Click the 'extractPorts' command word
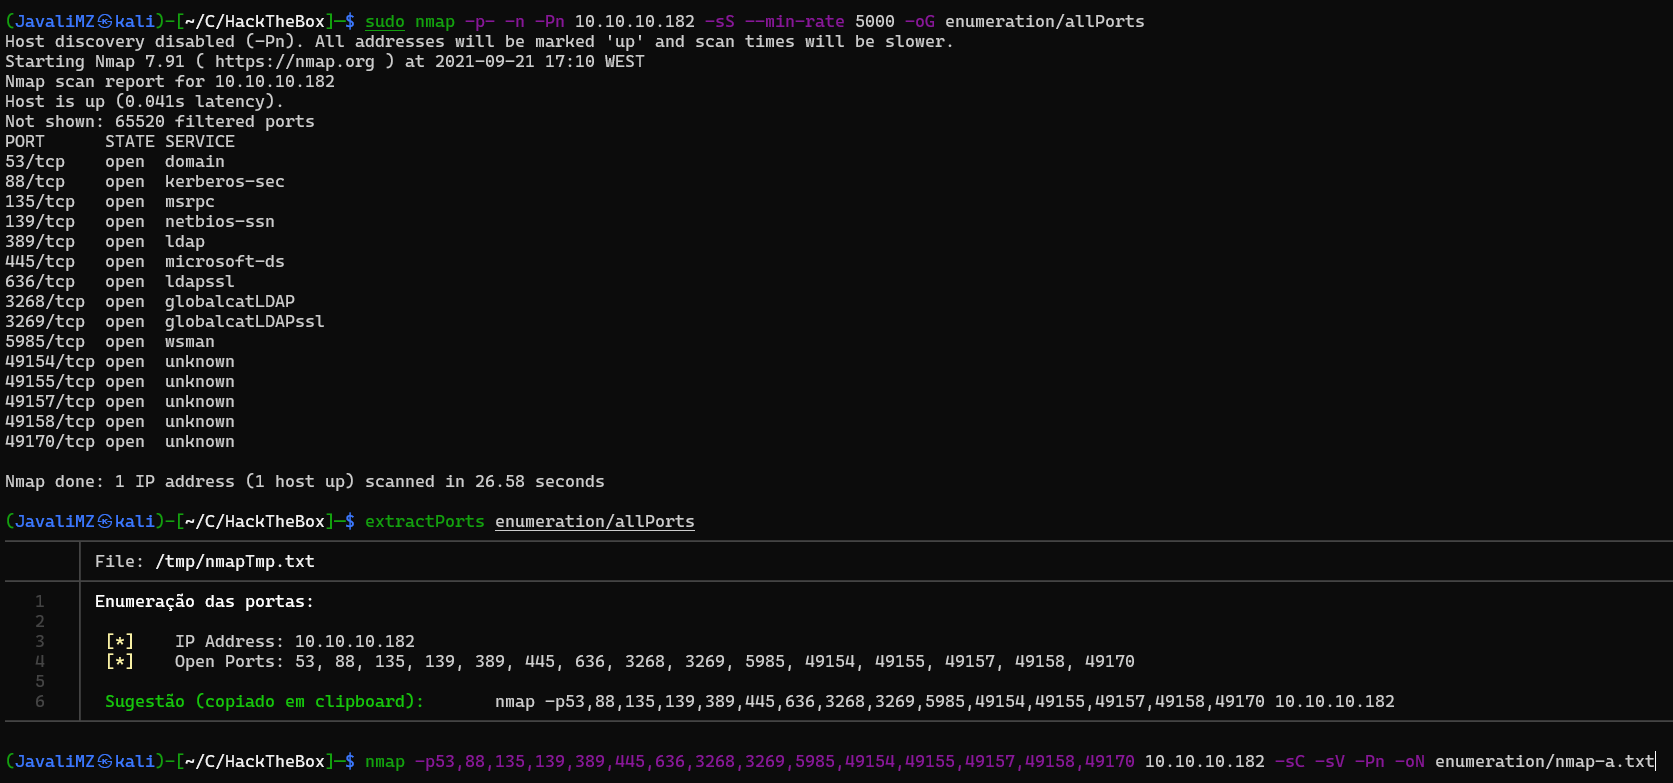The height and width of the screenshot is (783, 1673). pyautogui.click(x=425, y=522)
